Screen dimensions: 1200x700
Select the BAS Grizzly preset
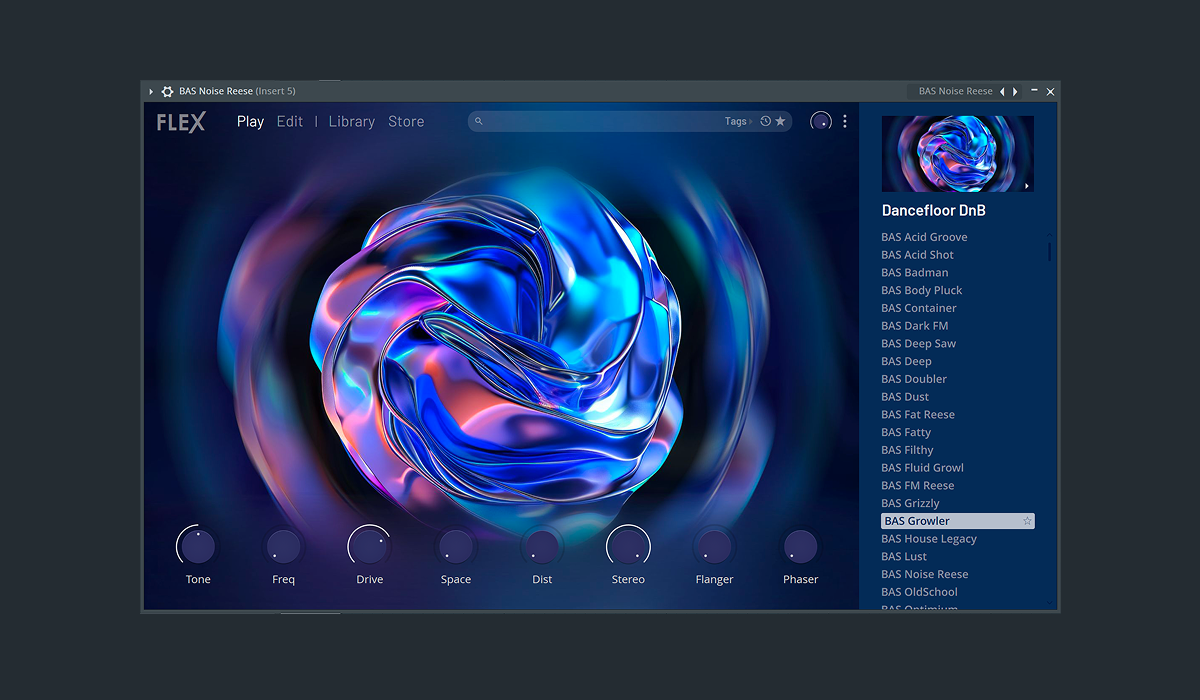[911, 504]
